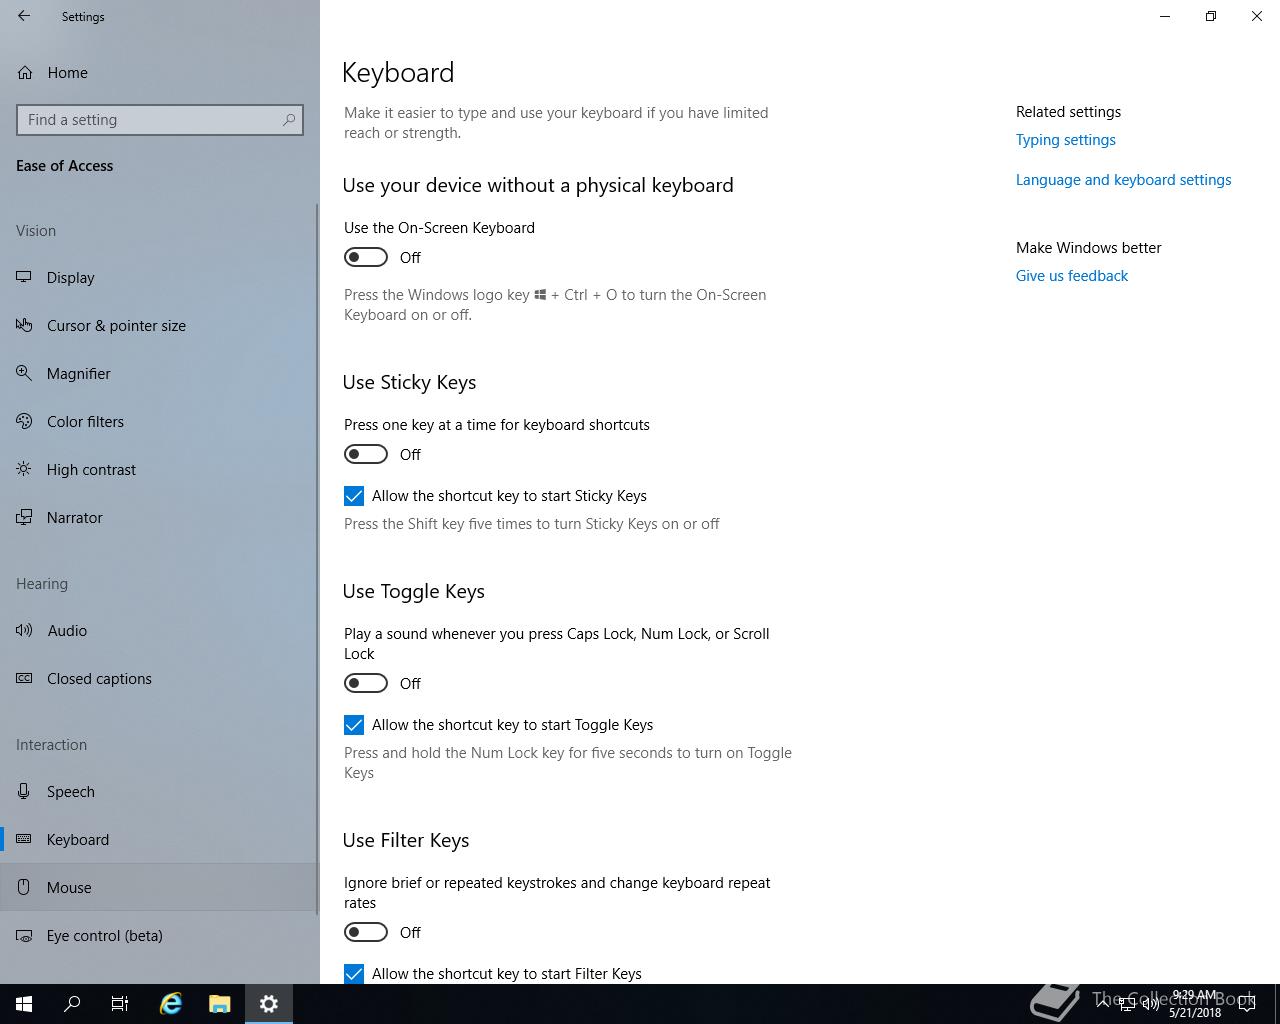Image resolution: width=1280 pixels, height=1024 pixels.
Task: Click the Hearing category label
Action: (42, 584)
